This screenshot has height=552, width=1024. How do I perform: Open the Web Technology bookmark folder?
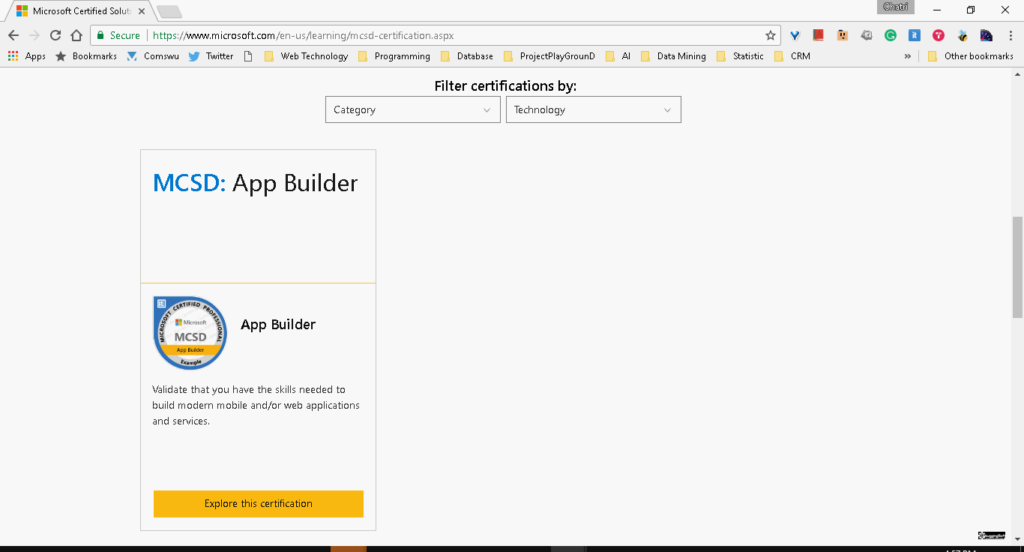tap(306, 56)
